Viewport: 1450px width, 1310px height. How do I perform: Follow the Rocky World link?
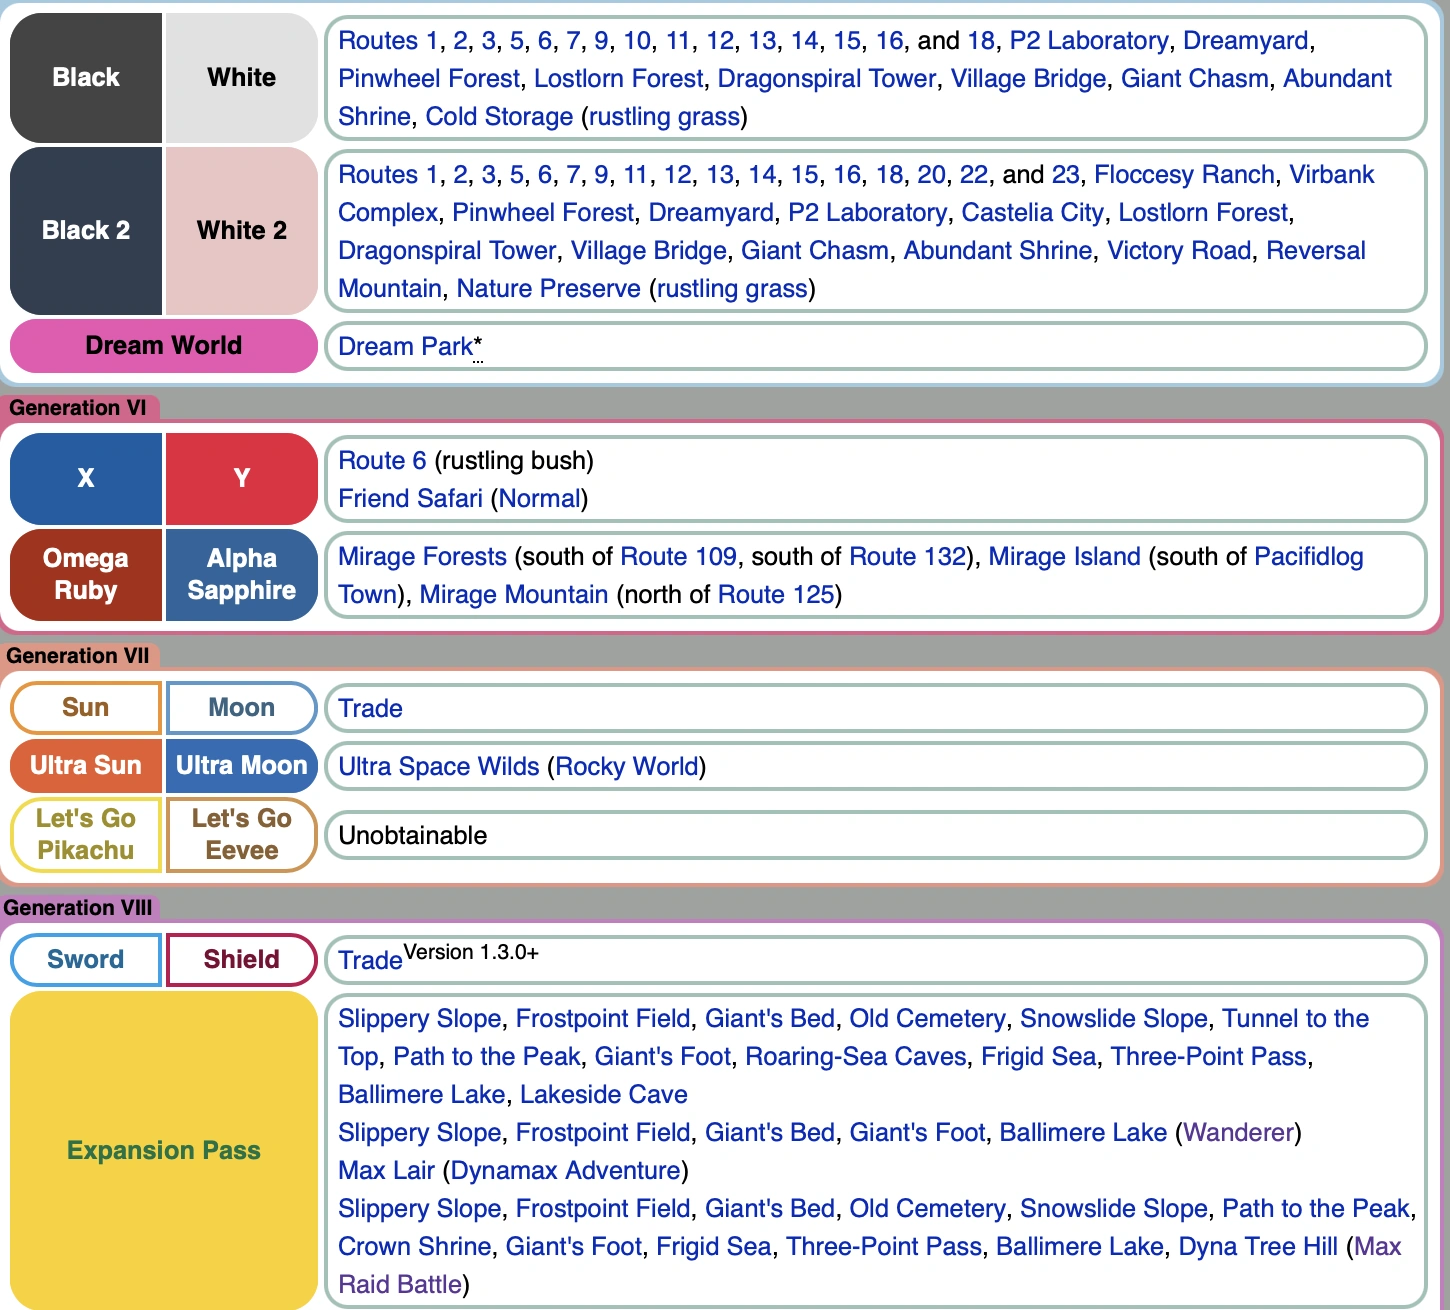click(x=627, y=767)
